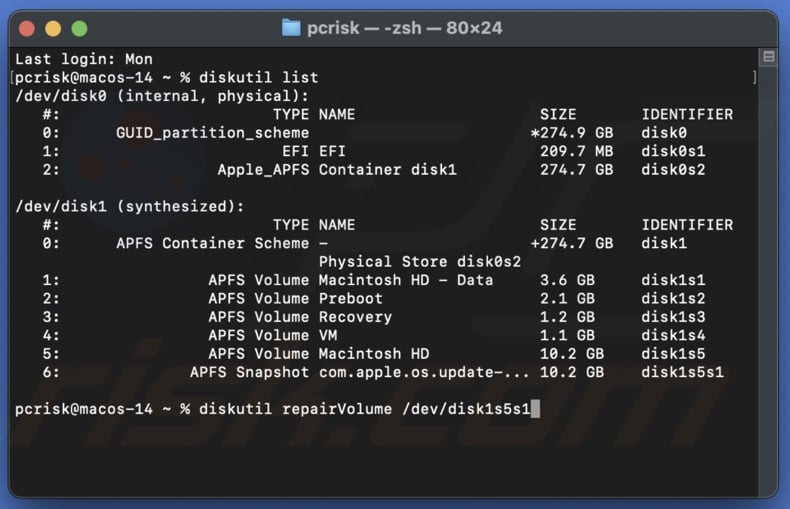Click the 'diskutil list' command text

point(258,78)
